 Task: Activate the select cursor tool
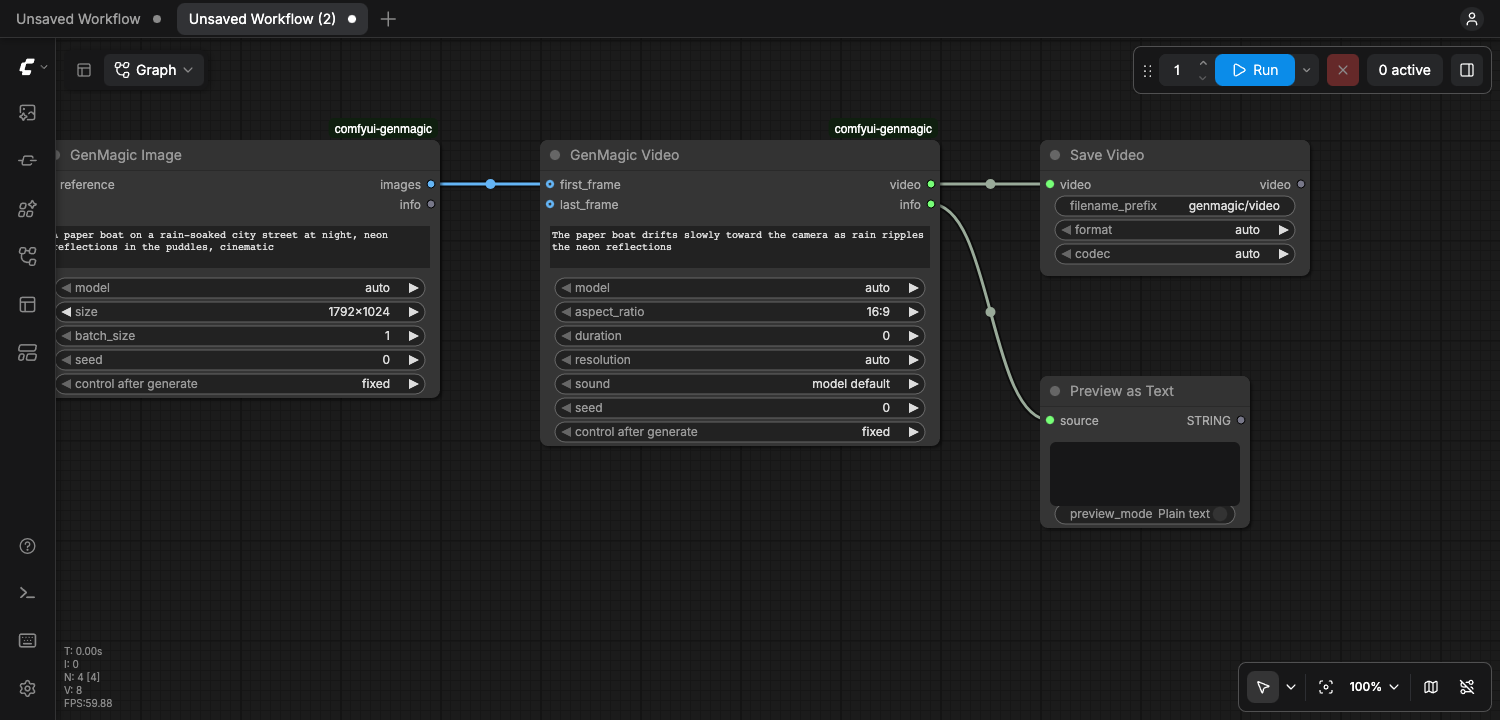click(x=1263, y=687)
